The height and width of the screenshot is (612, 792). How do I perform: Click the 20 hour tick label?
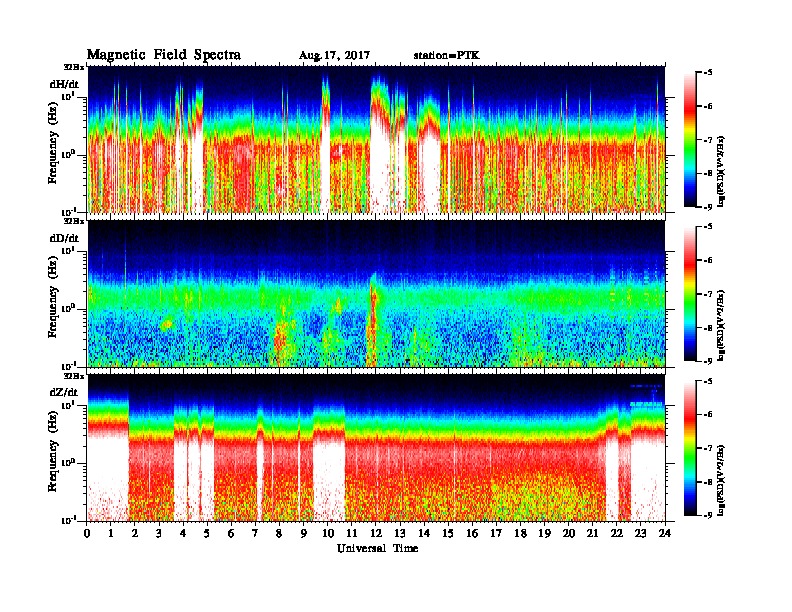coord(569,534)
